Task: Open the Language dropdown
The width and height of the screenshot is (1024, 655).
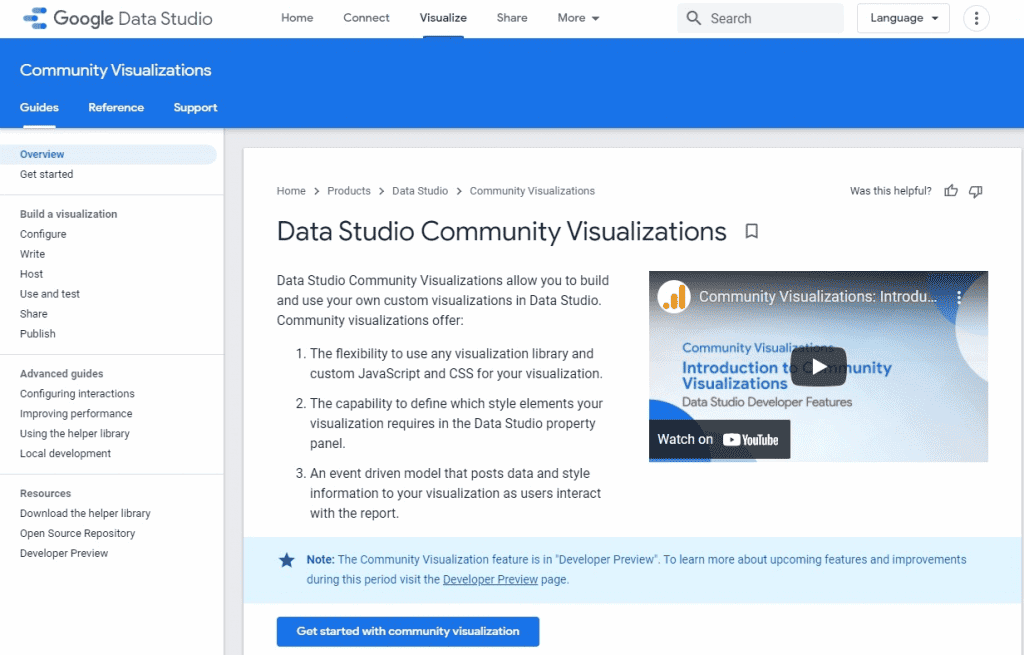Action: pyautogui.click(x=903, y=18)
